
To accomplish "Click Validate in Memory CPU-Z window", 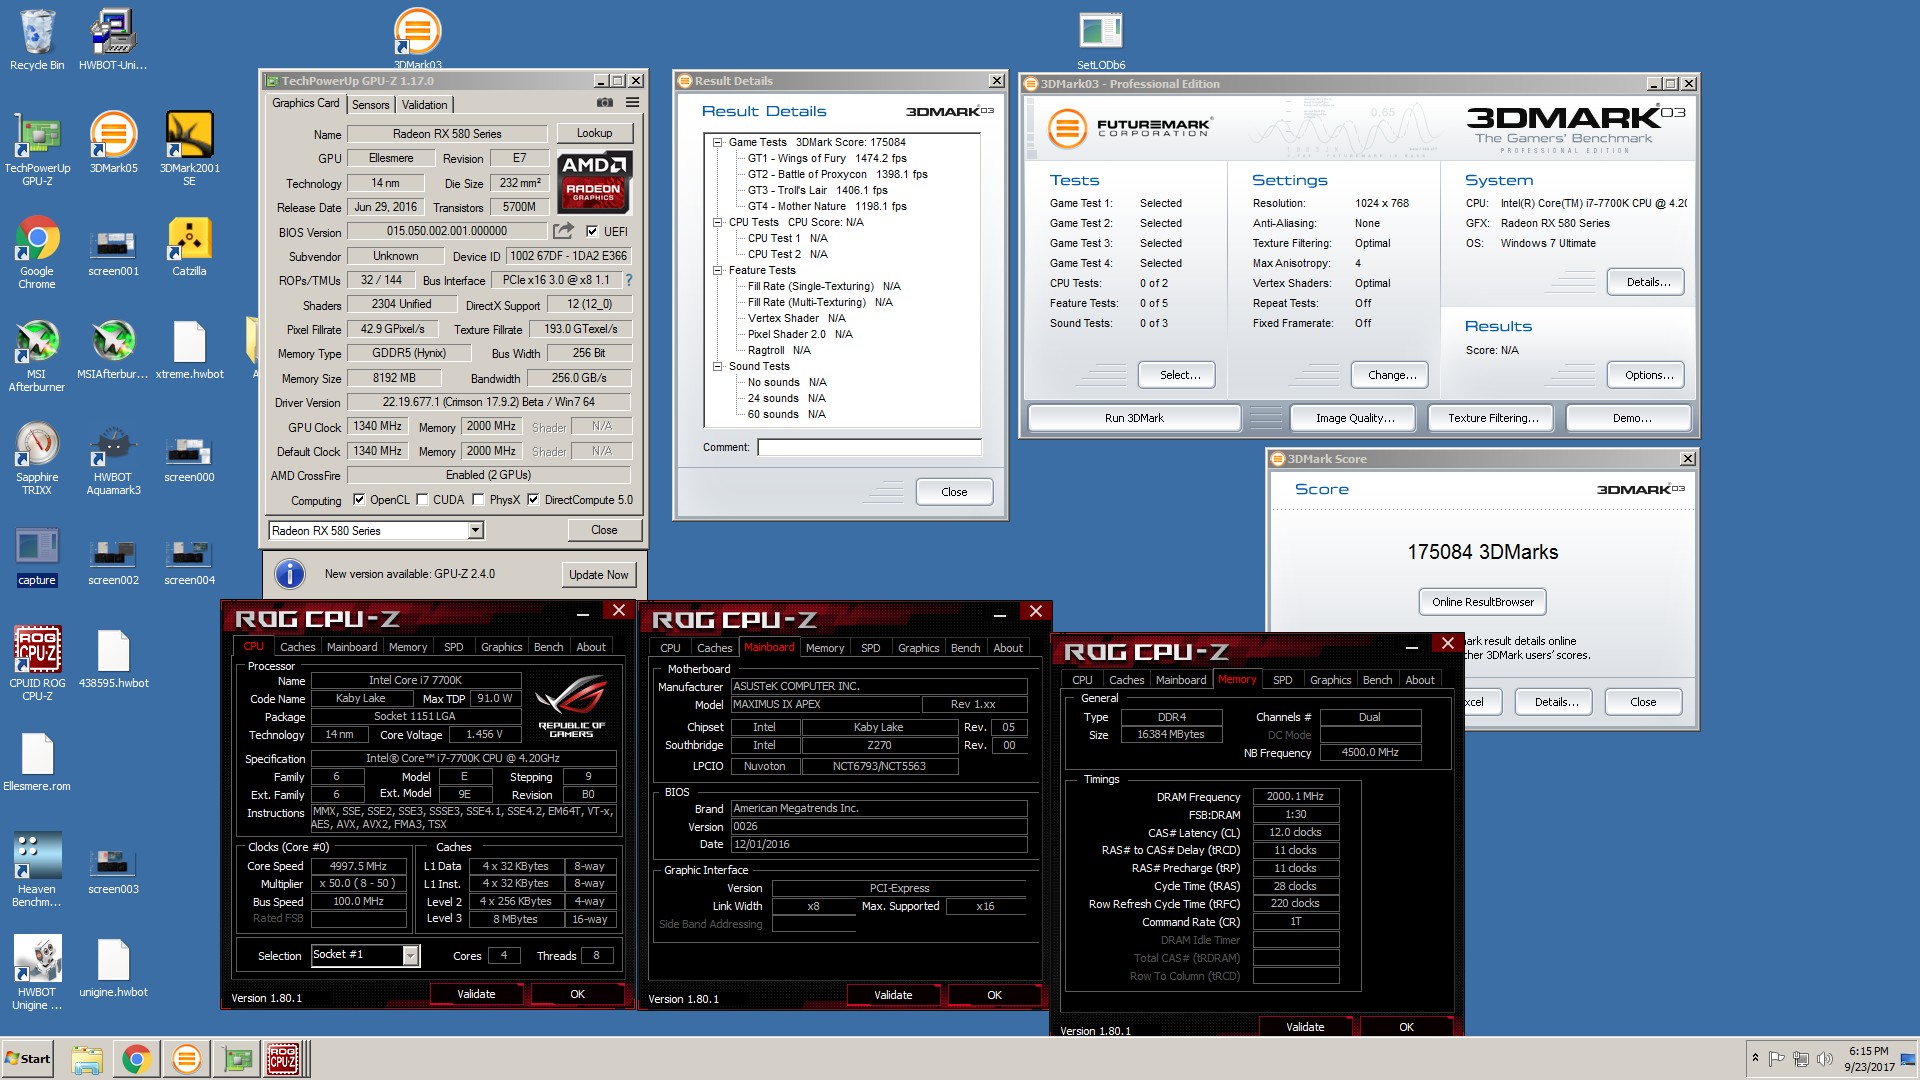I will pyautogui.click(x=1305, y=1027).
